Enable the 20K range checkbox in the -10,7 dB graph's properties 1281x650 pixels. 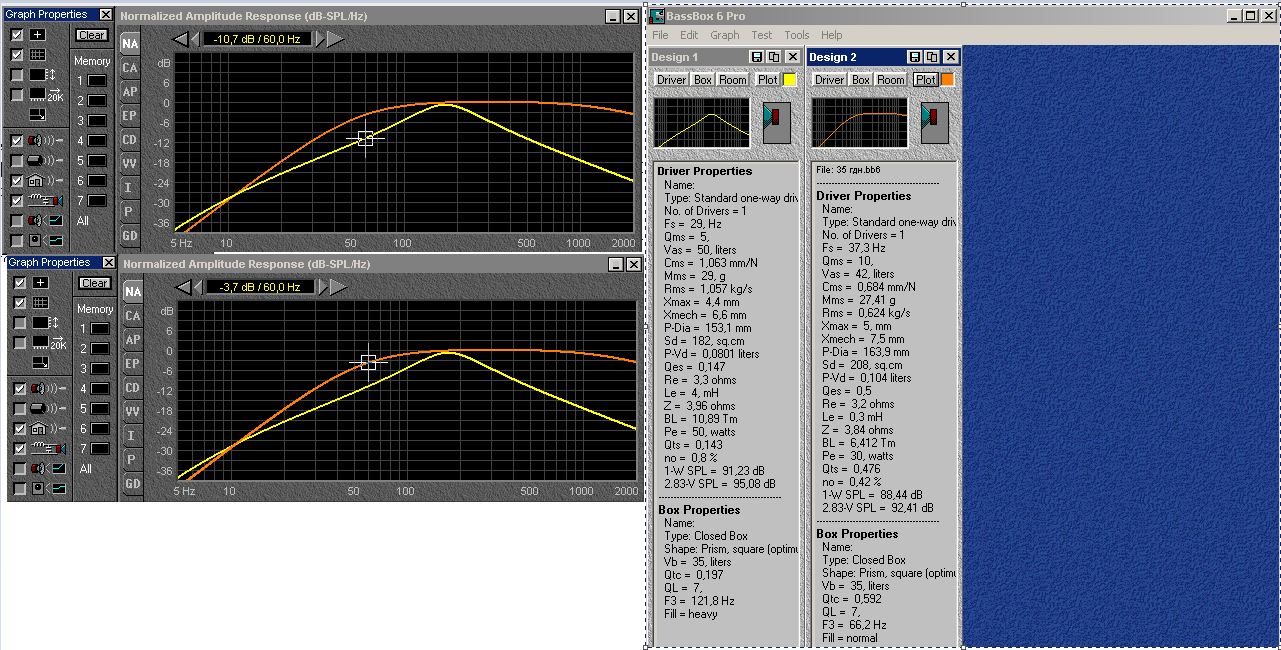pyautogui.click(x=17, y=95)
